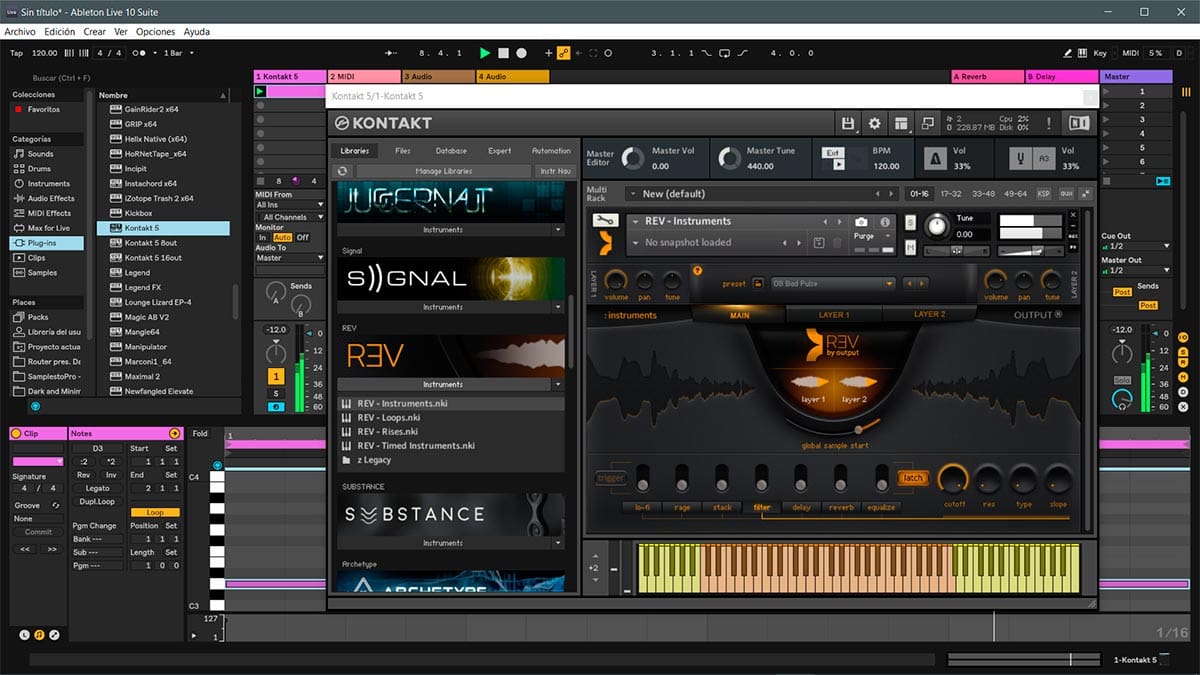Select the reverb effect button
The image size is (1200, 675).
pos(841,507)
